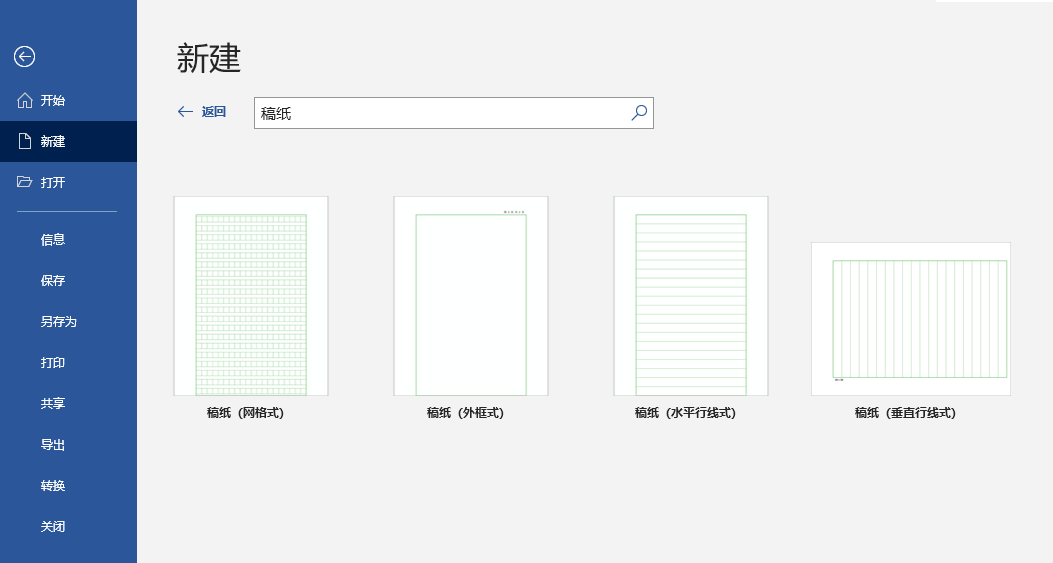Click the open folder icon beside 打开
The image size is (1053, 563).
tap(25, 182)
